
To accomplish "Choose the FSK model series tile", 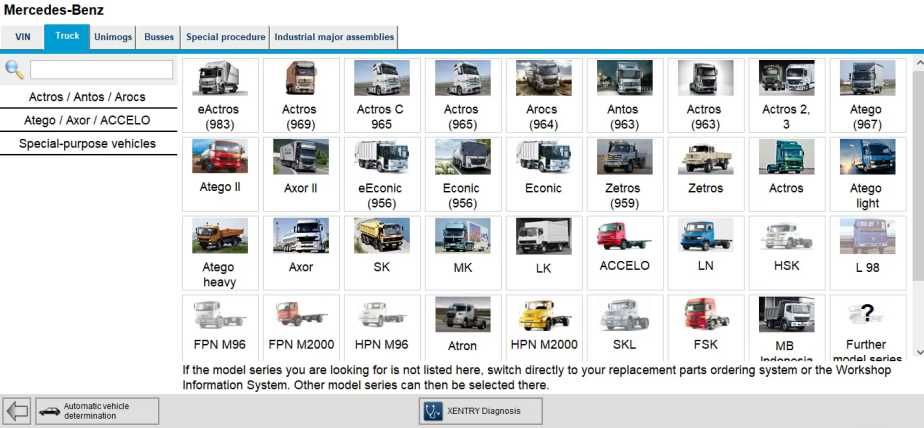I will (706, 328).
